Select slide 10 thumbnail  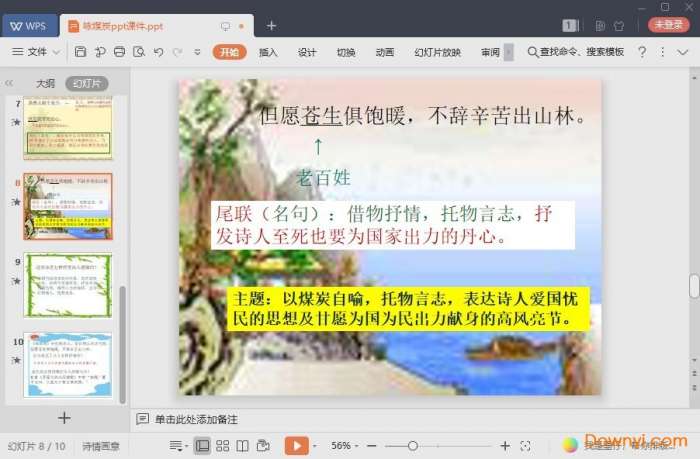(68, 364)
